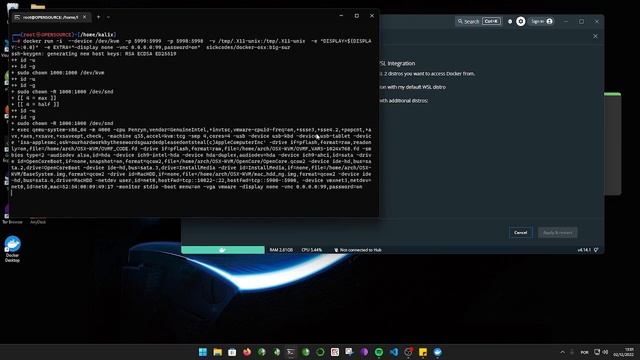Click the POR language indicator in tray
Screen dimensions: 640x360
[x=584, y=352]
